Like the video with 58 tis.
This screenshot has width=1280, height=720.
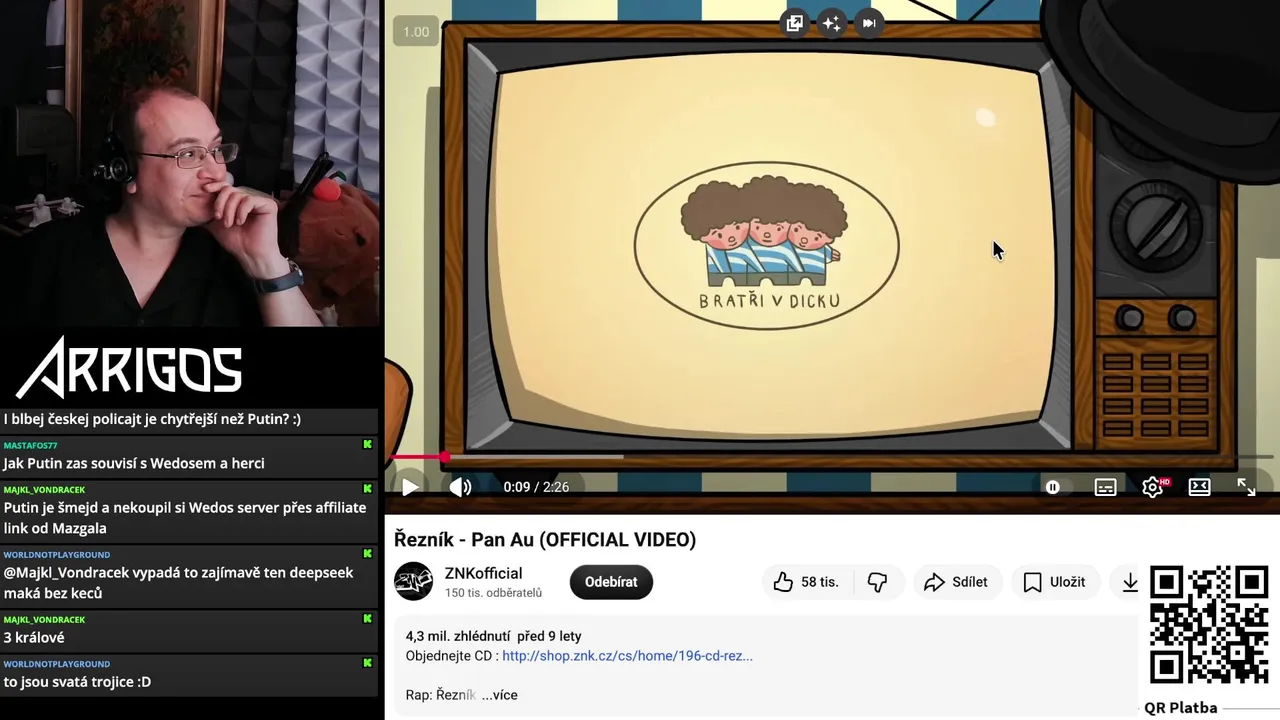[x=806, y=582]
